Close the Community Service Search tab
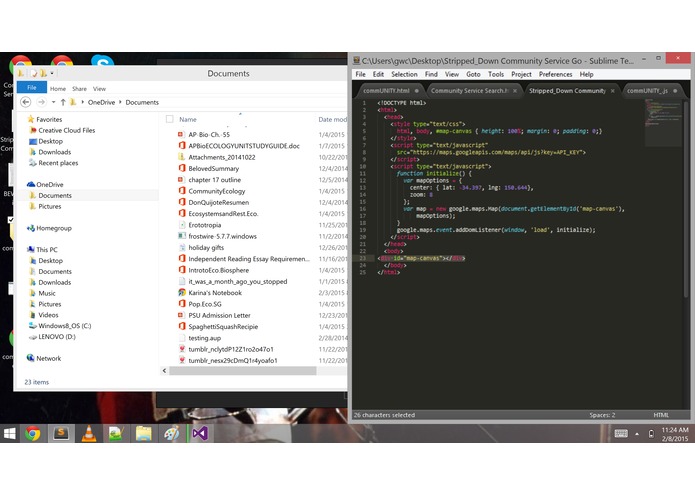695x494 pixels. [515, 91]
